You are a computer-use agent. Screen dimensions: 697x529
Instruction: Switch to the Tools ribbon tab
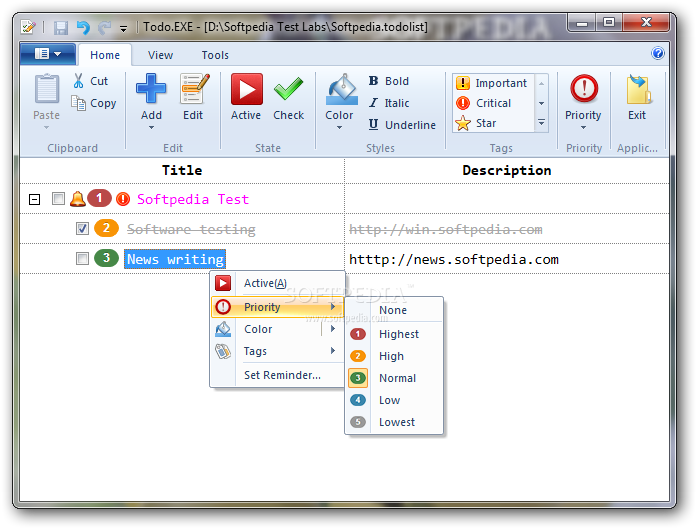click(215, 55)
